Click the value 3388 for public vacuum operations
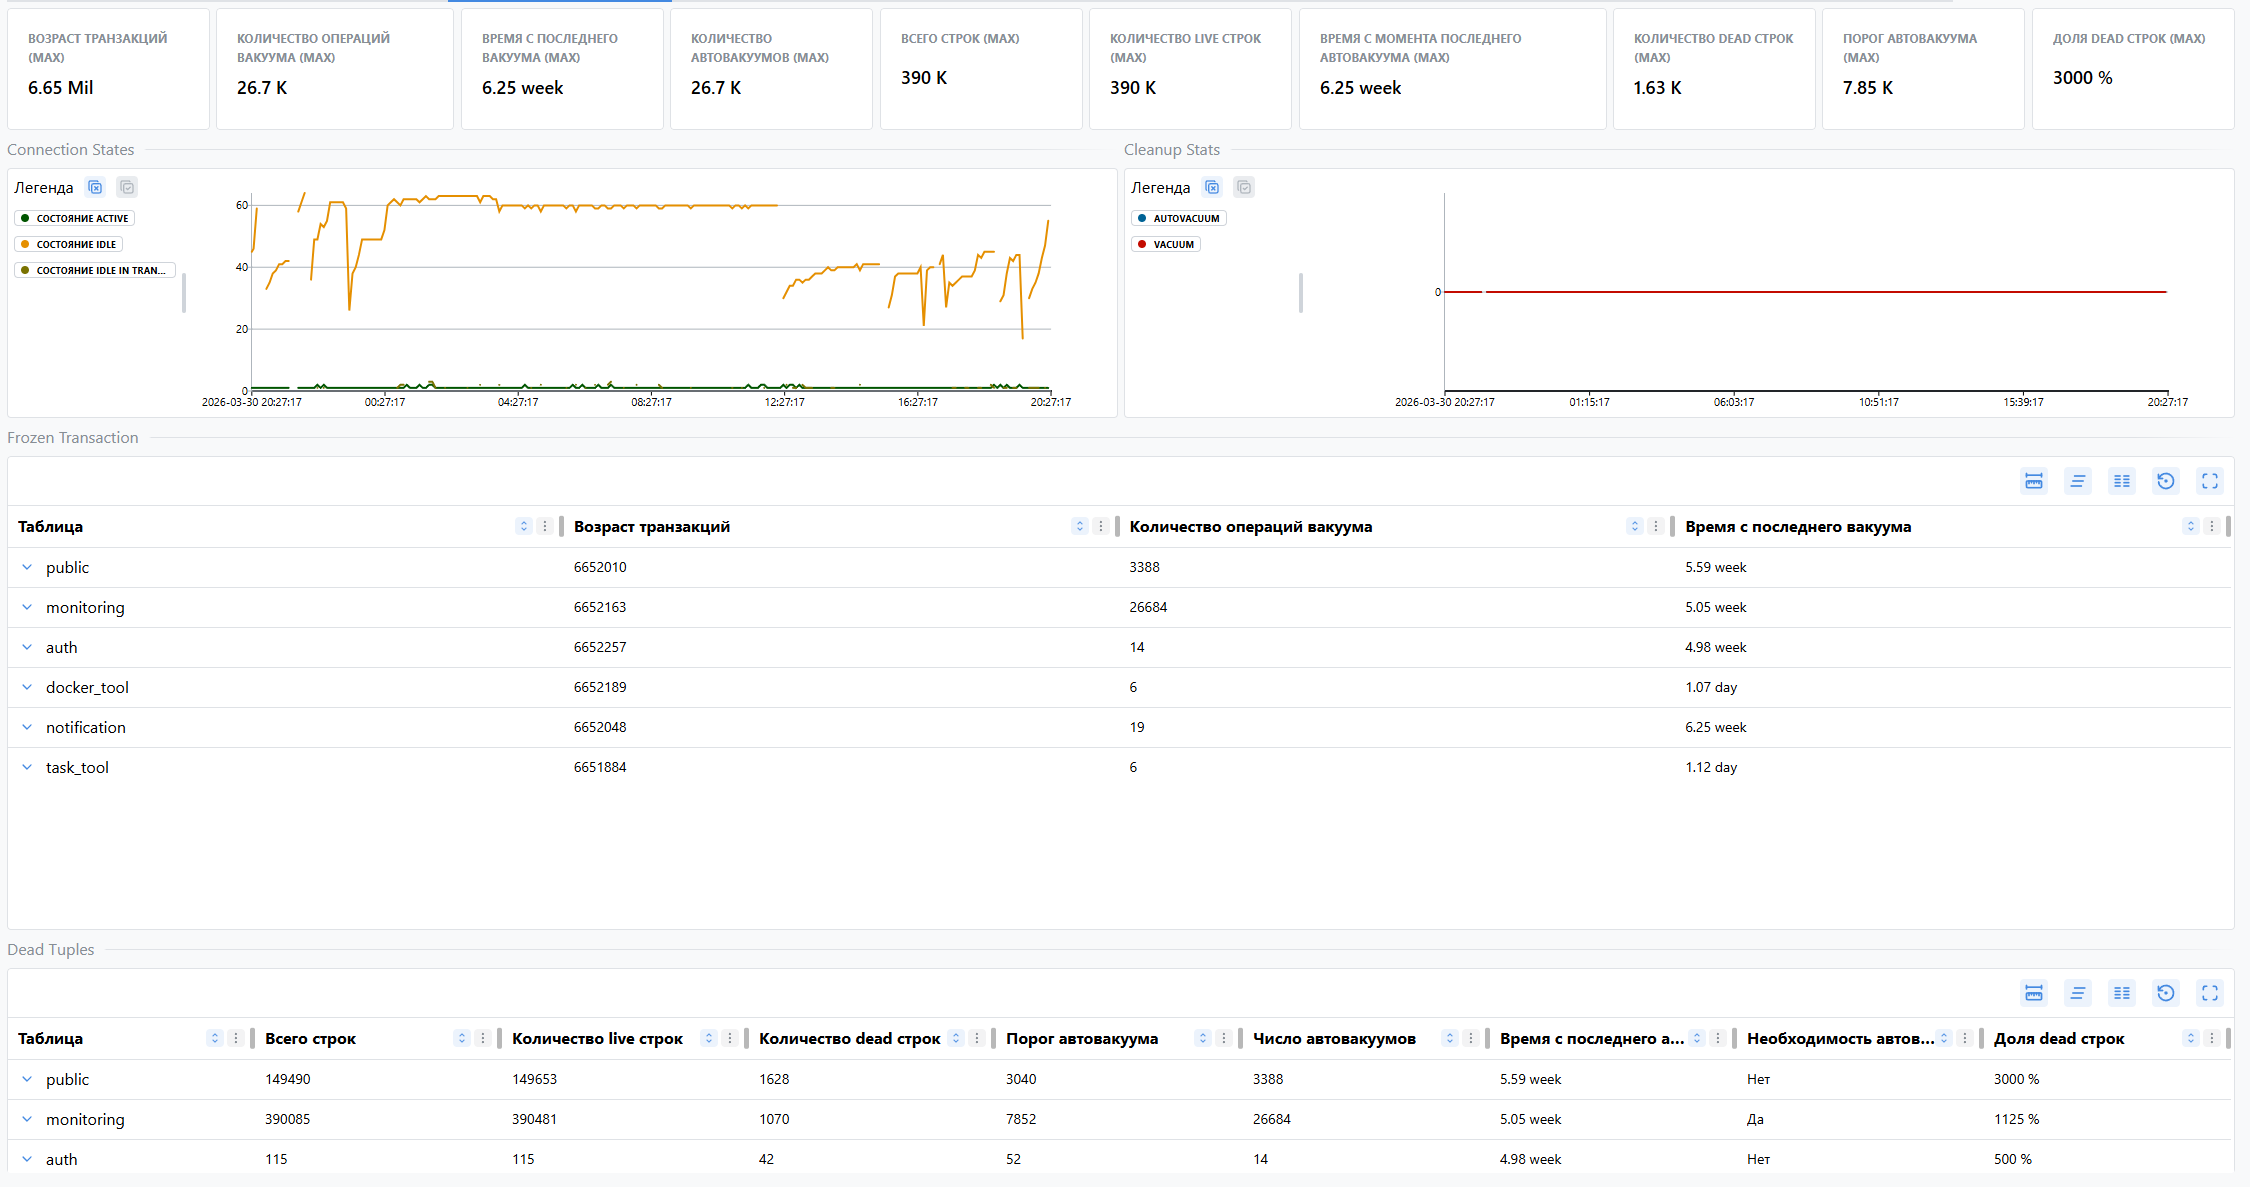 (1144, 567)
